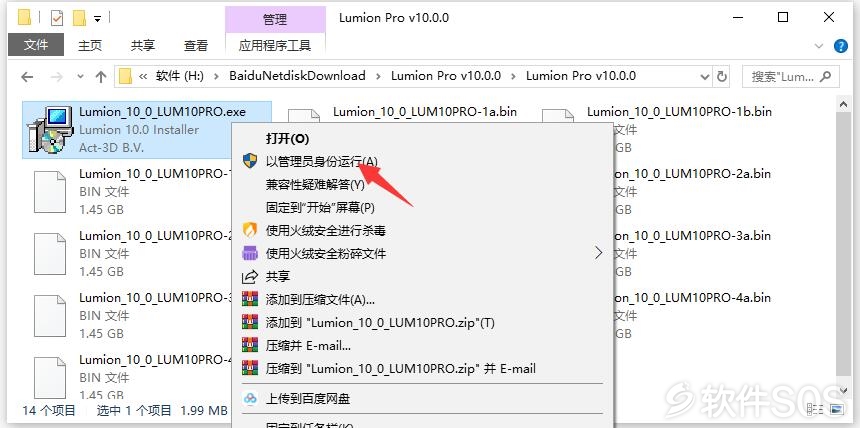The height and width of the screenshot is (428, 860).
Task: Open the 查看 ribbon tab
Action: tap(196, 46)
